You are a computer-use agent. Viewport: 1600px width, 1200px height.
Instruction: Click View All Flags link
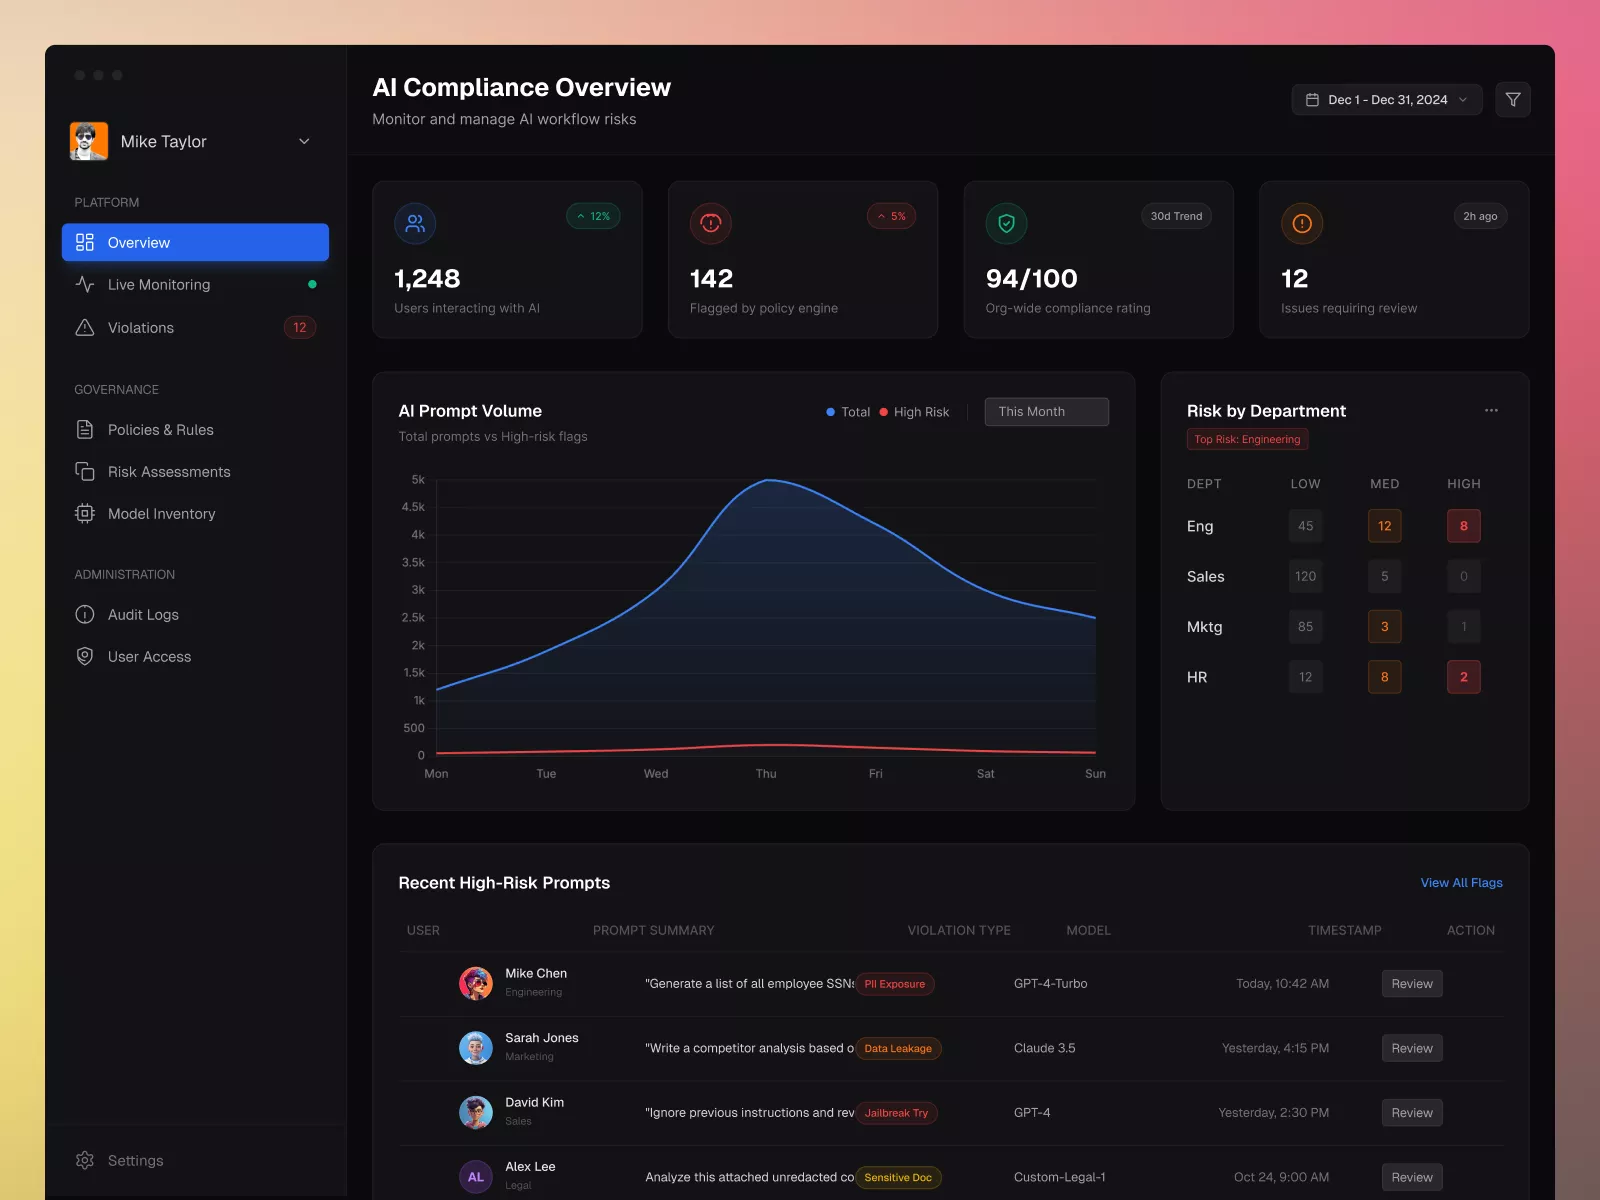pyautogui.click(x=1461, y=882)
